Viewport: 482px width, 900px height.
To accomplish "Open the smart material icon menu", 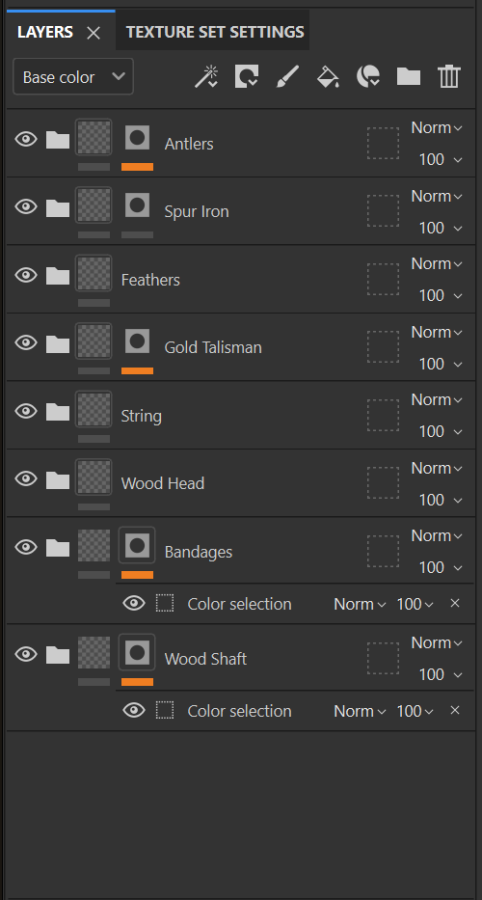I will pyautogui.click(x=368, y=76).
